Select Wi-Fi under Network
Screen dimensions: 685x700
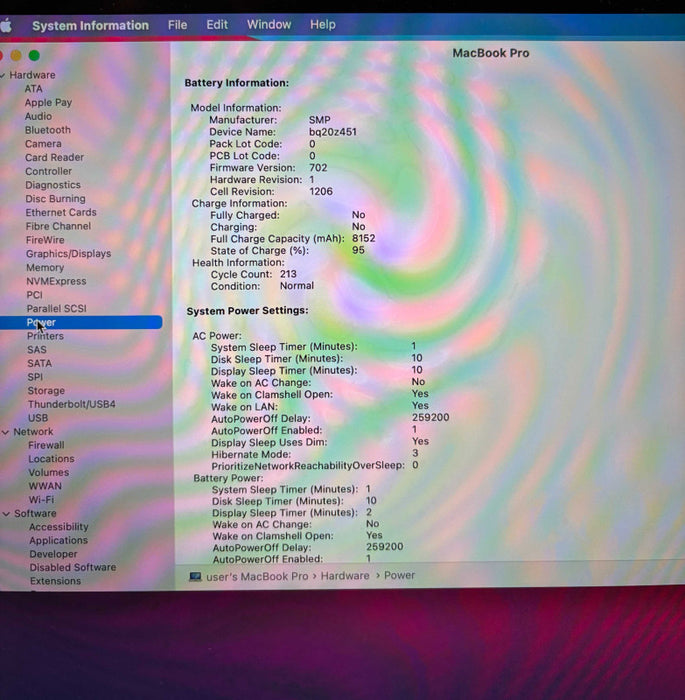[41, 500]
